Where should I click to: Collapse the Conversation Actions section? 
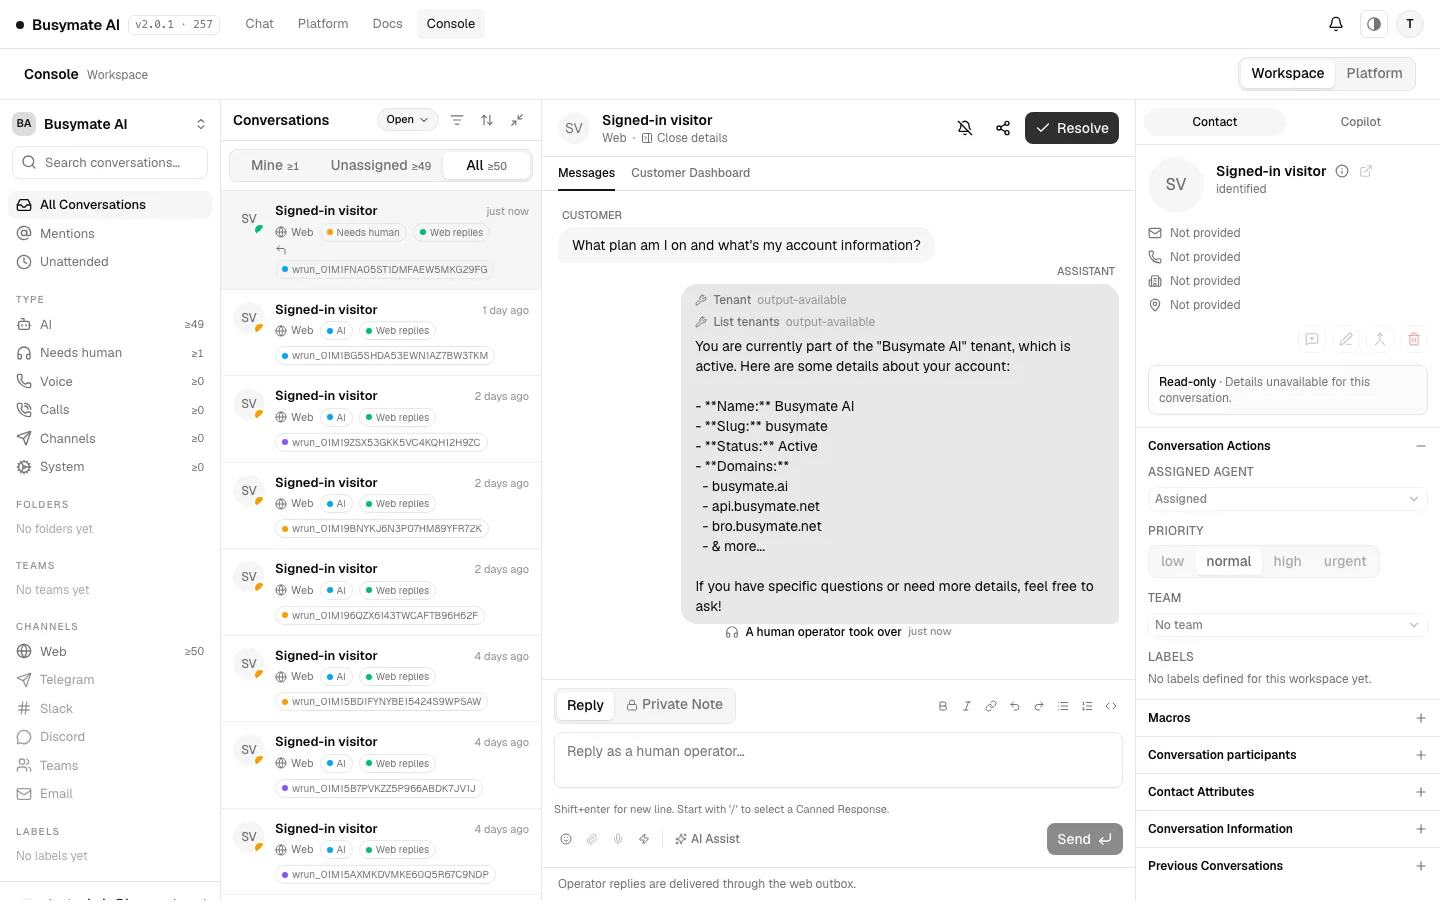(1420, 446)
